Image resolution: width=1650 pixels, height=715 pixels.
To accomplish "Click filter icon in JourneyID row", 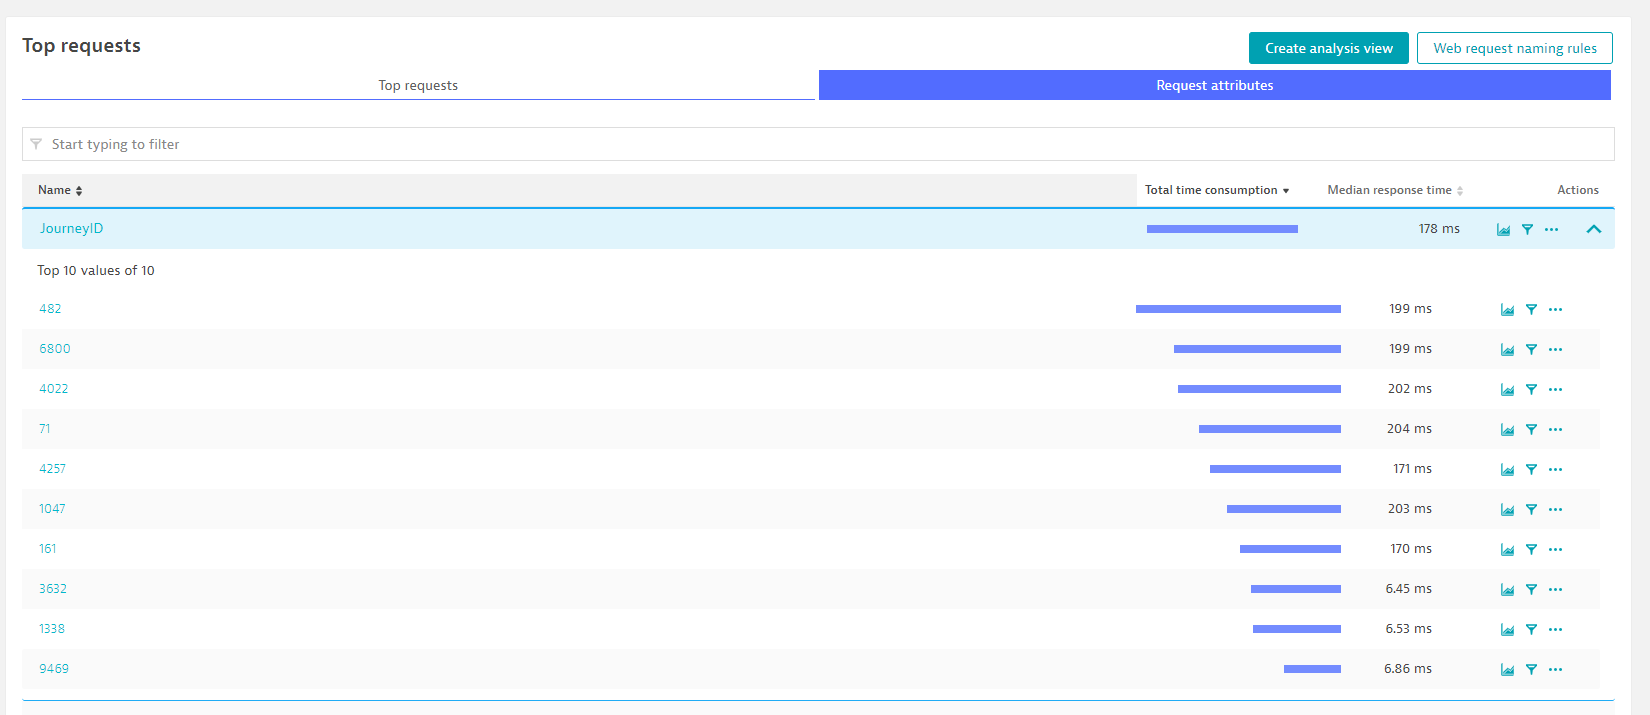I will pyautogui.click(x=1527, y=230).
